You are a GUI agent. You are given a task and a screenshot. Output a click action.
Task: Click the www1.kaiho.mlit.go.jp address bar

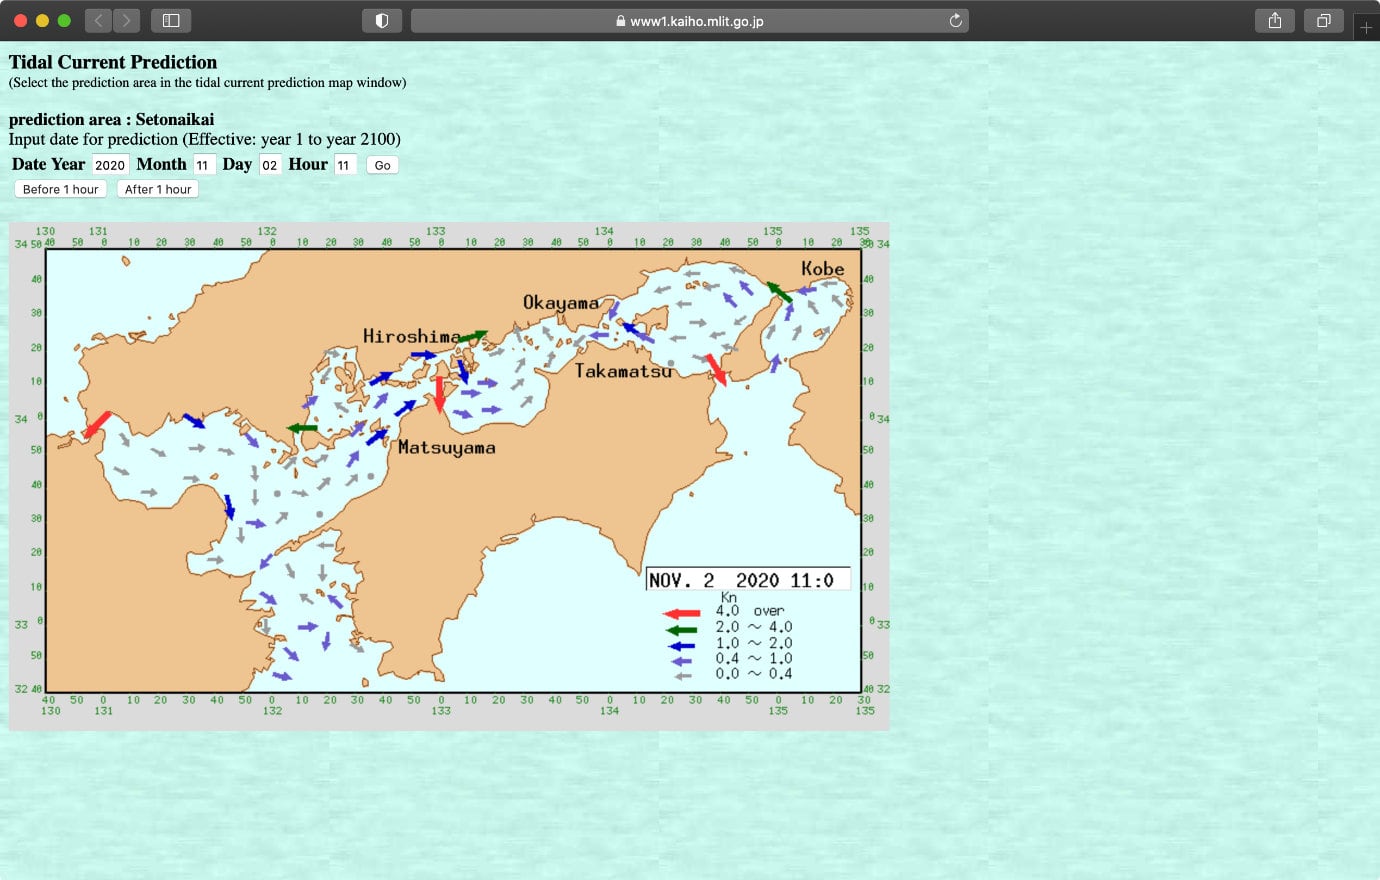690,20
